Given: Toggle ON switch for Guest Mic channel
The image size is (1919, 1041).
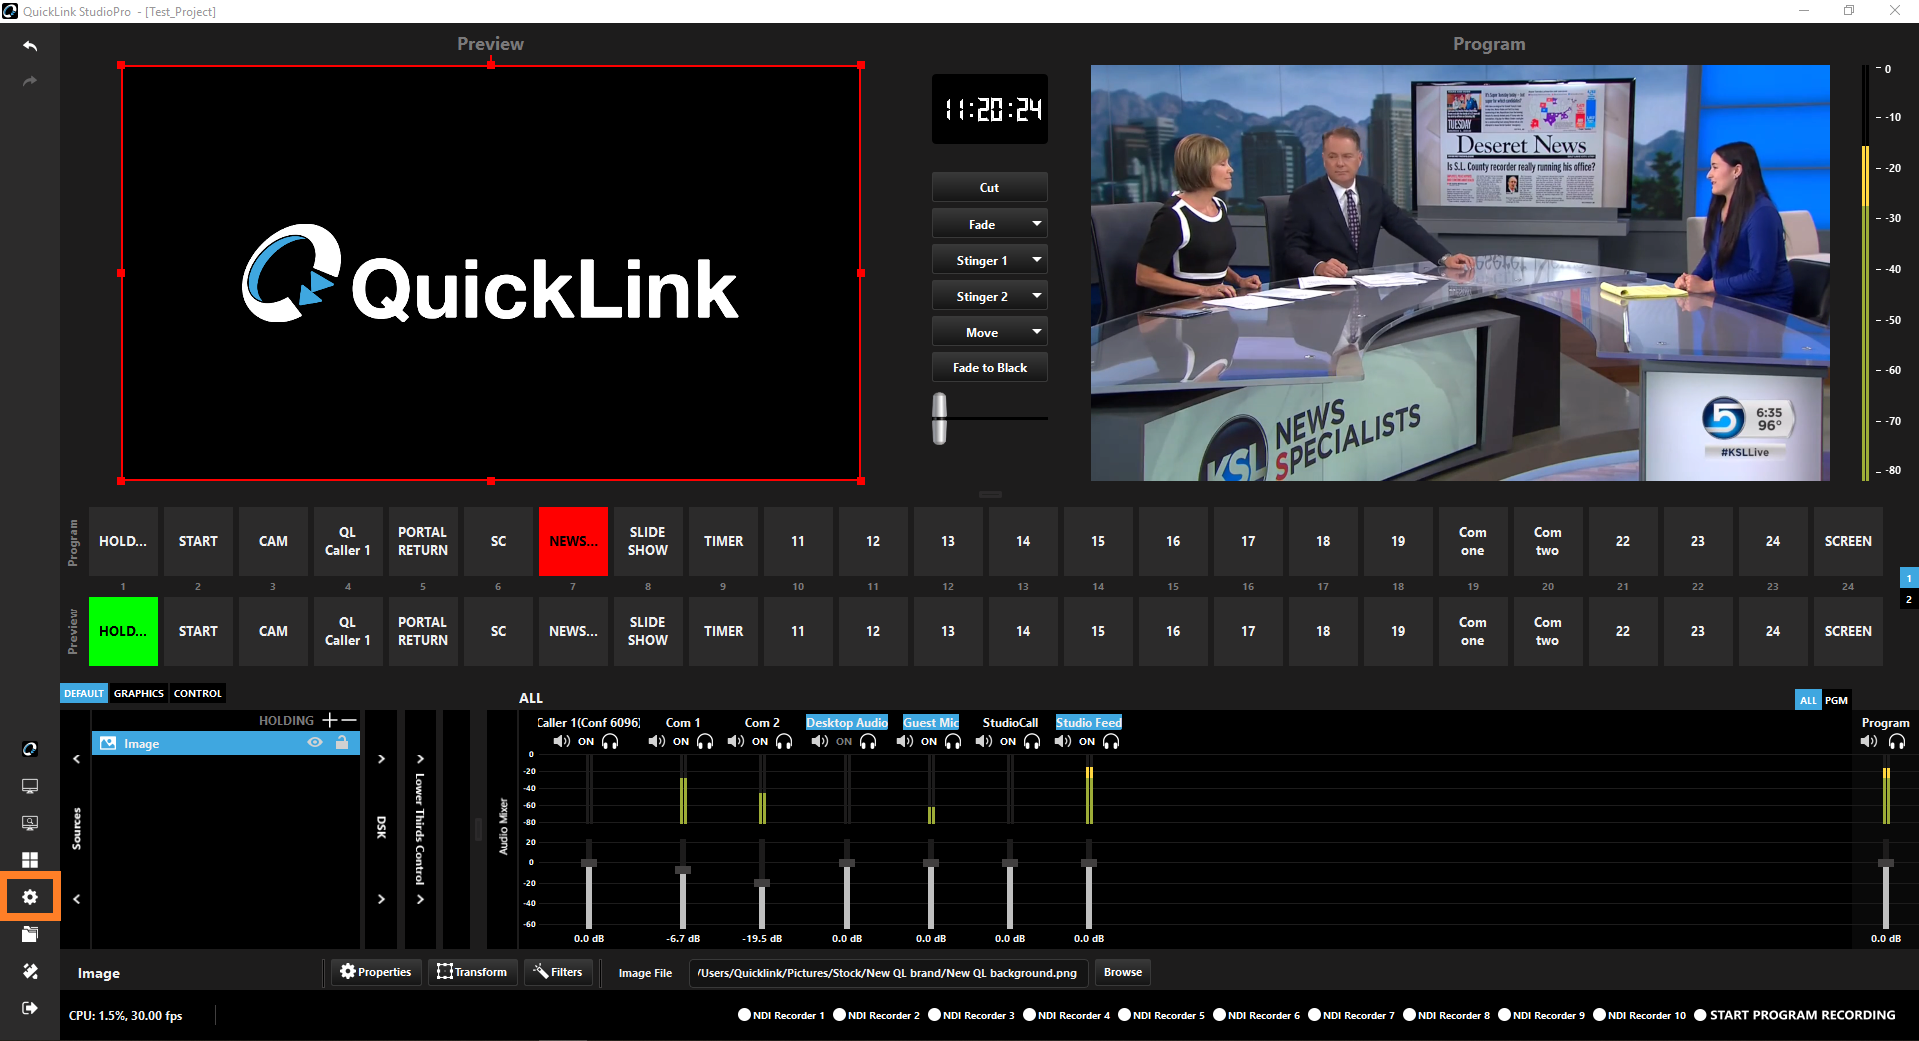Looking at the screenshot, I should [x=929, y=742].
